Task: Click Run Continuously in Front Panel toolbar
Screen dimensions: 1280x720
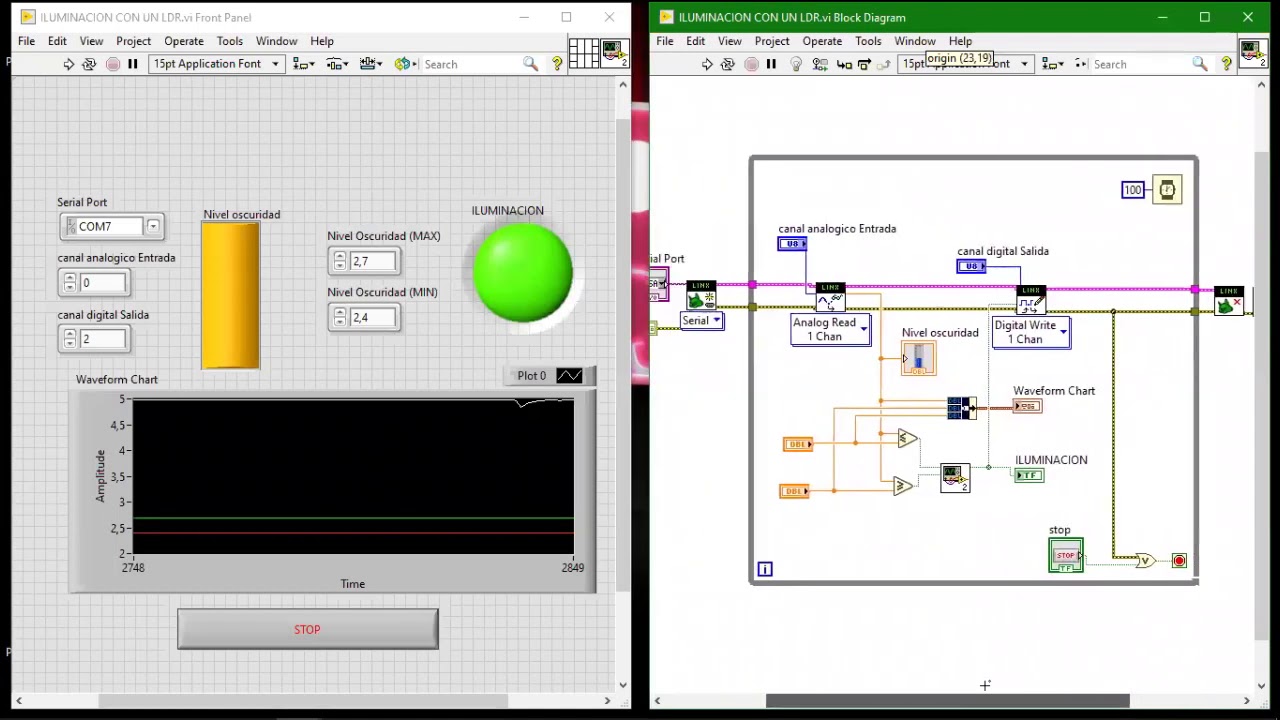Action: tap(89, 64)
